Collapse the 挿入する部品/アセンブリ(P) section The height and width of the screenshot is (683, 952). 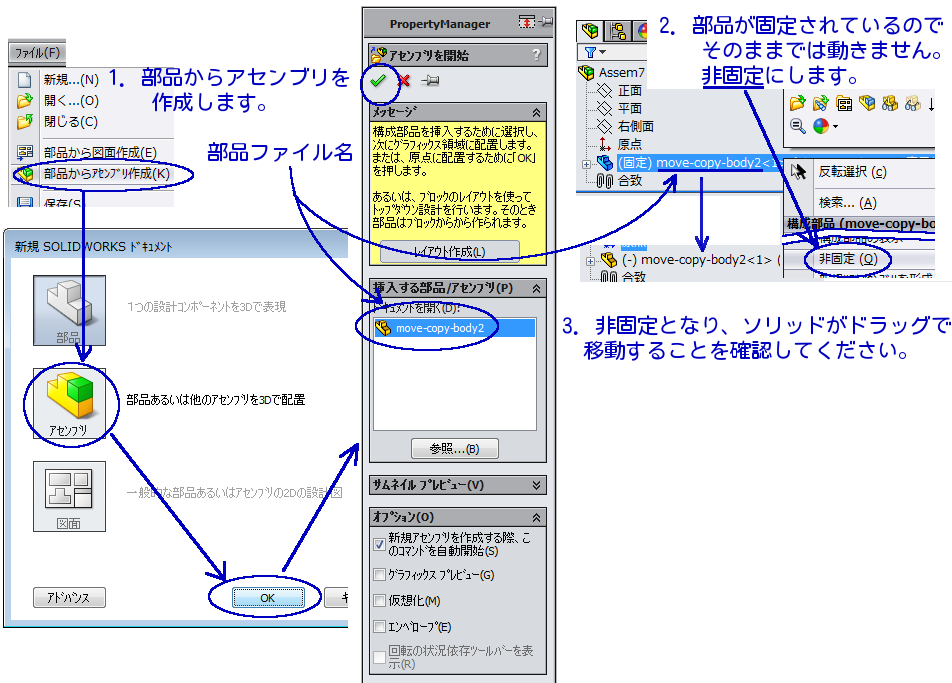point(537,288)
